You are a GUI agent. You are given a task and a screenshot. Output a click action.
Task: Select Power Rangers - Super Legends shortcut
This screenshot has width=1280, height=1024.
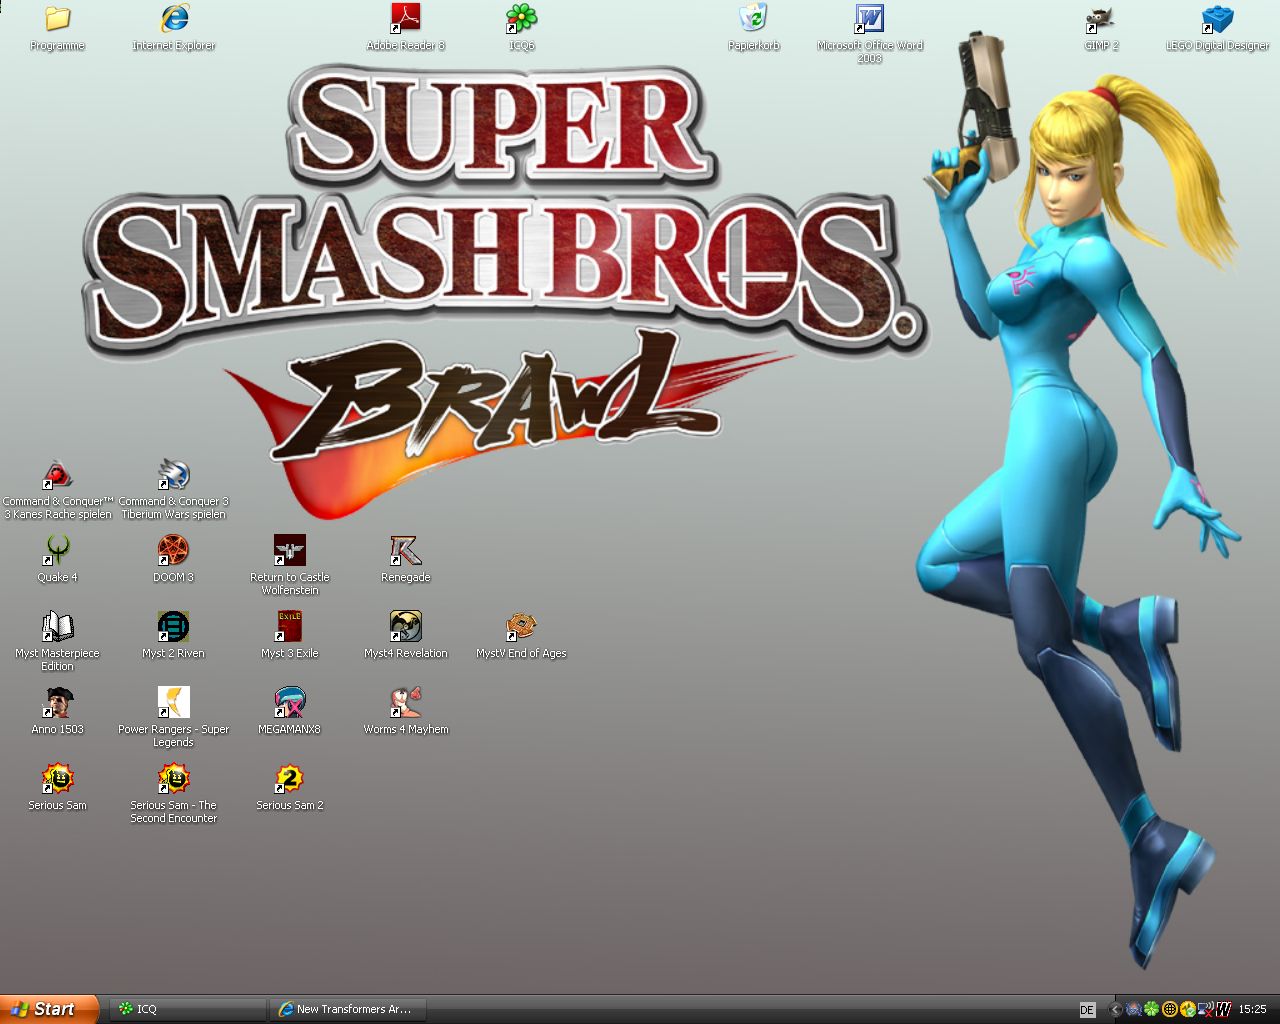(x=173, y=703)
